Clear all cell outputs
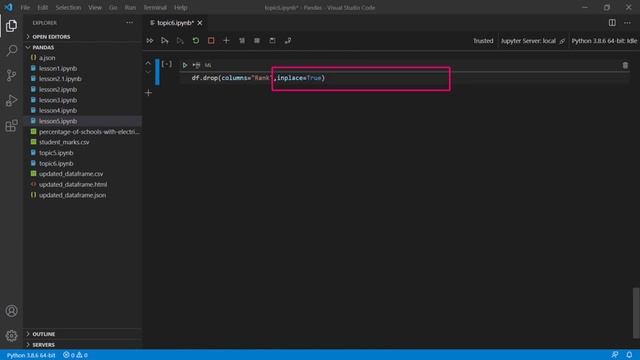Viewport: 640px width, 360px height. coord(242,41)
